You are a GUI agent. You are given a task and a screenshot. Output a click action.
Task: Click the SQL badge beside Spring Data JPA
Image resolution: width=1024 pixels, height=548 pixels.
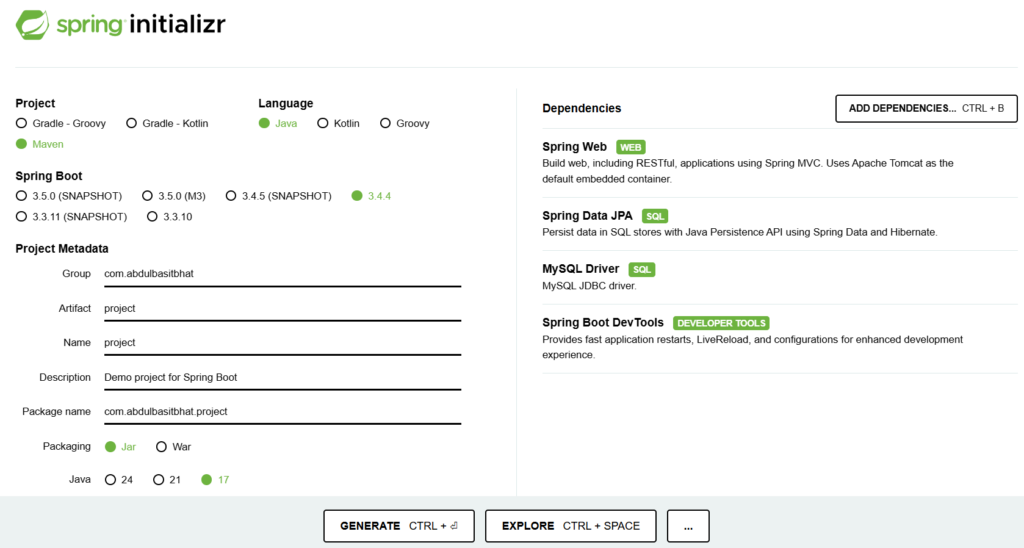(x=654, y=216)
